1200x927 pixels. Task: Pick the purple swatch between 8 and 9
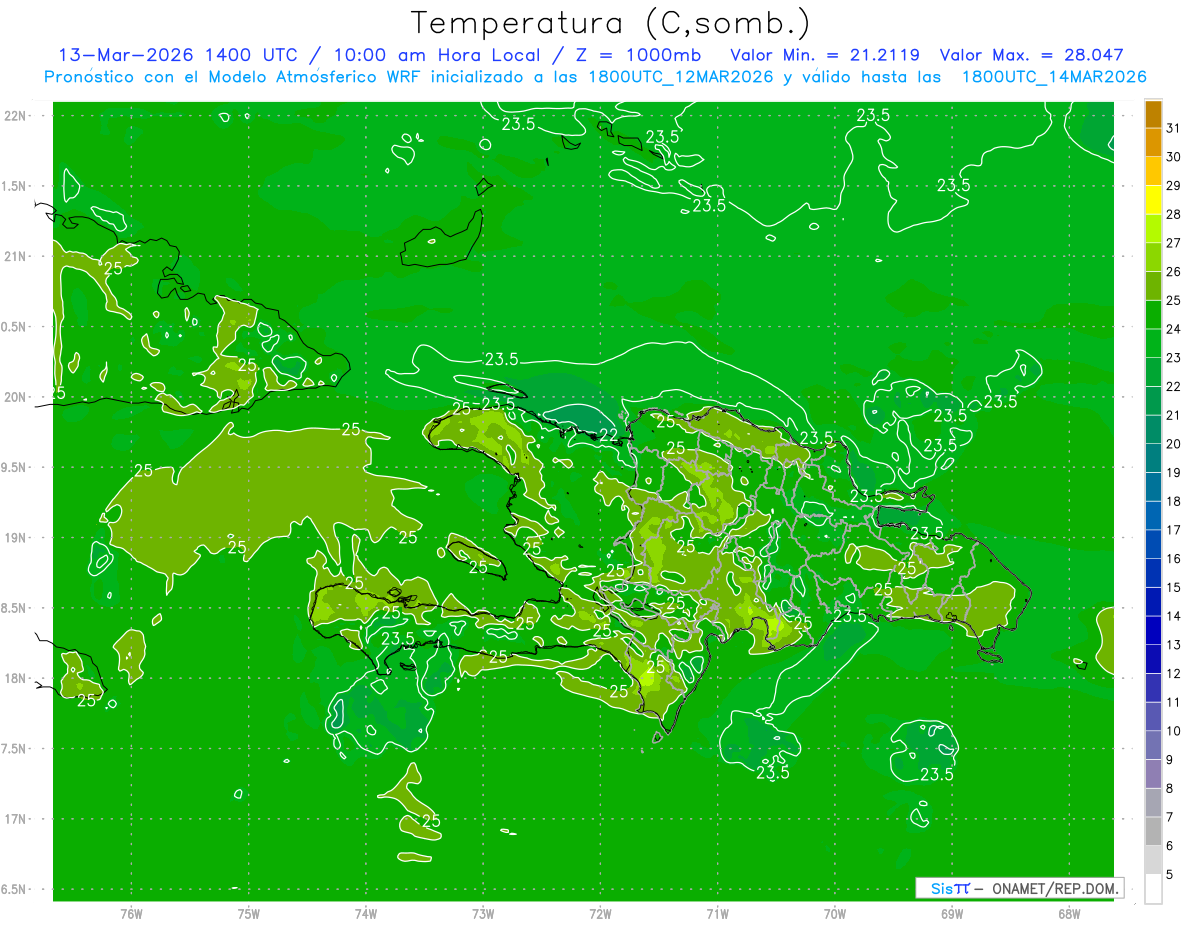(x=1153, y=773)
